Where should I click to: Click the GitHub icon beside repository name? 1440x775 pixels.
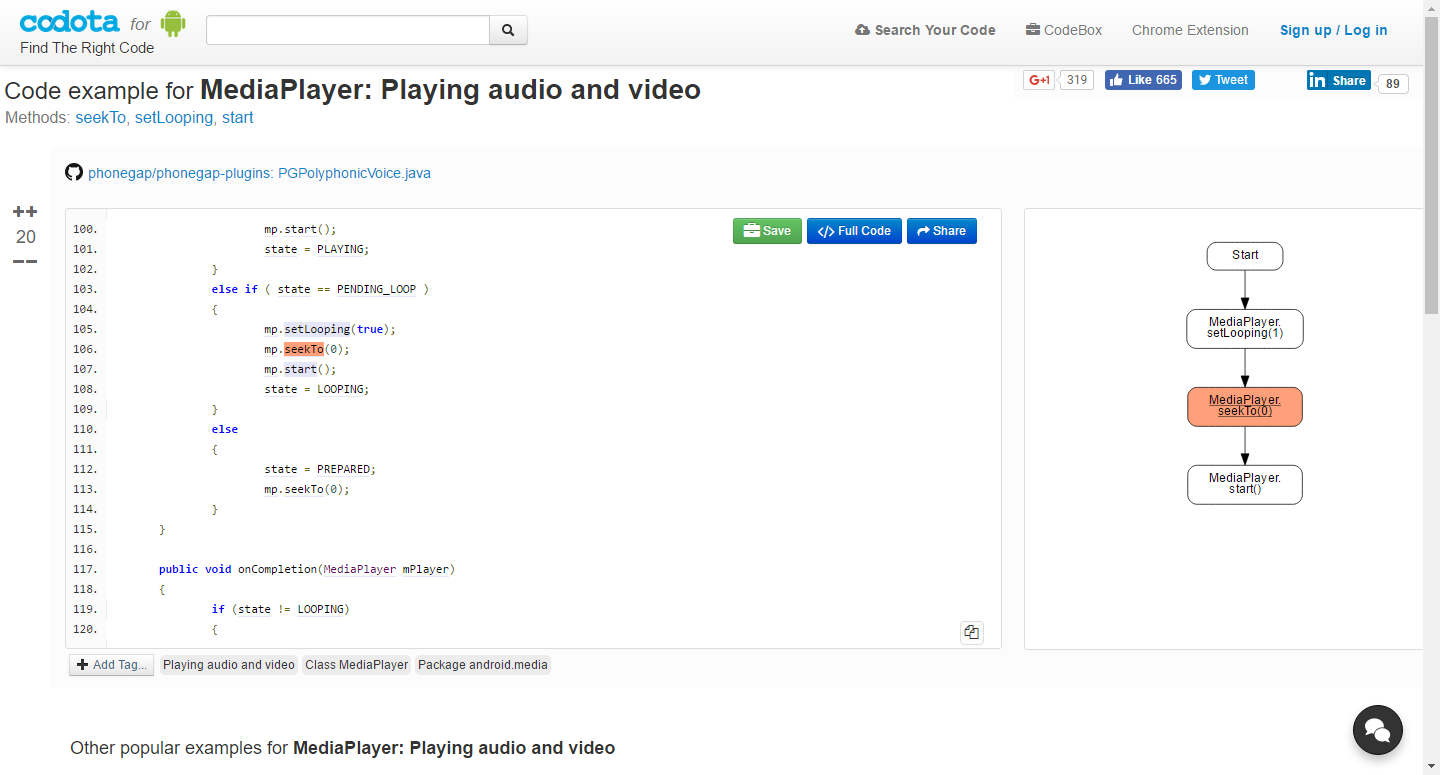click(x=74, y=172)
